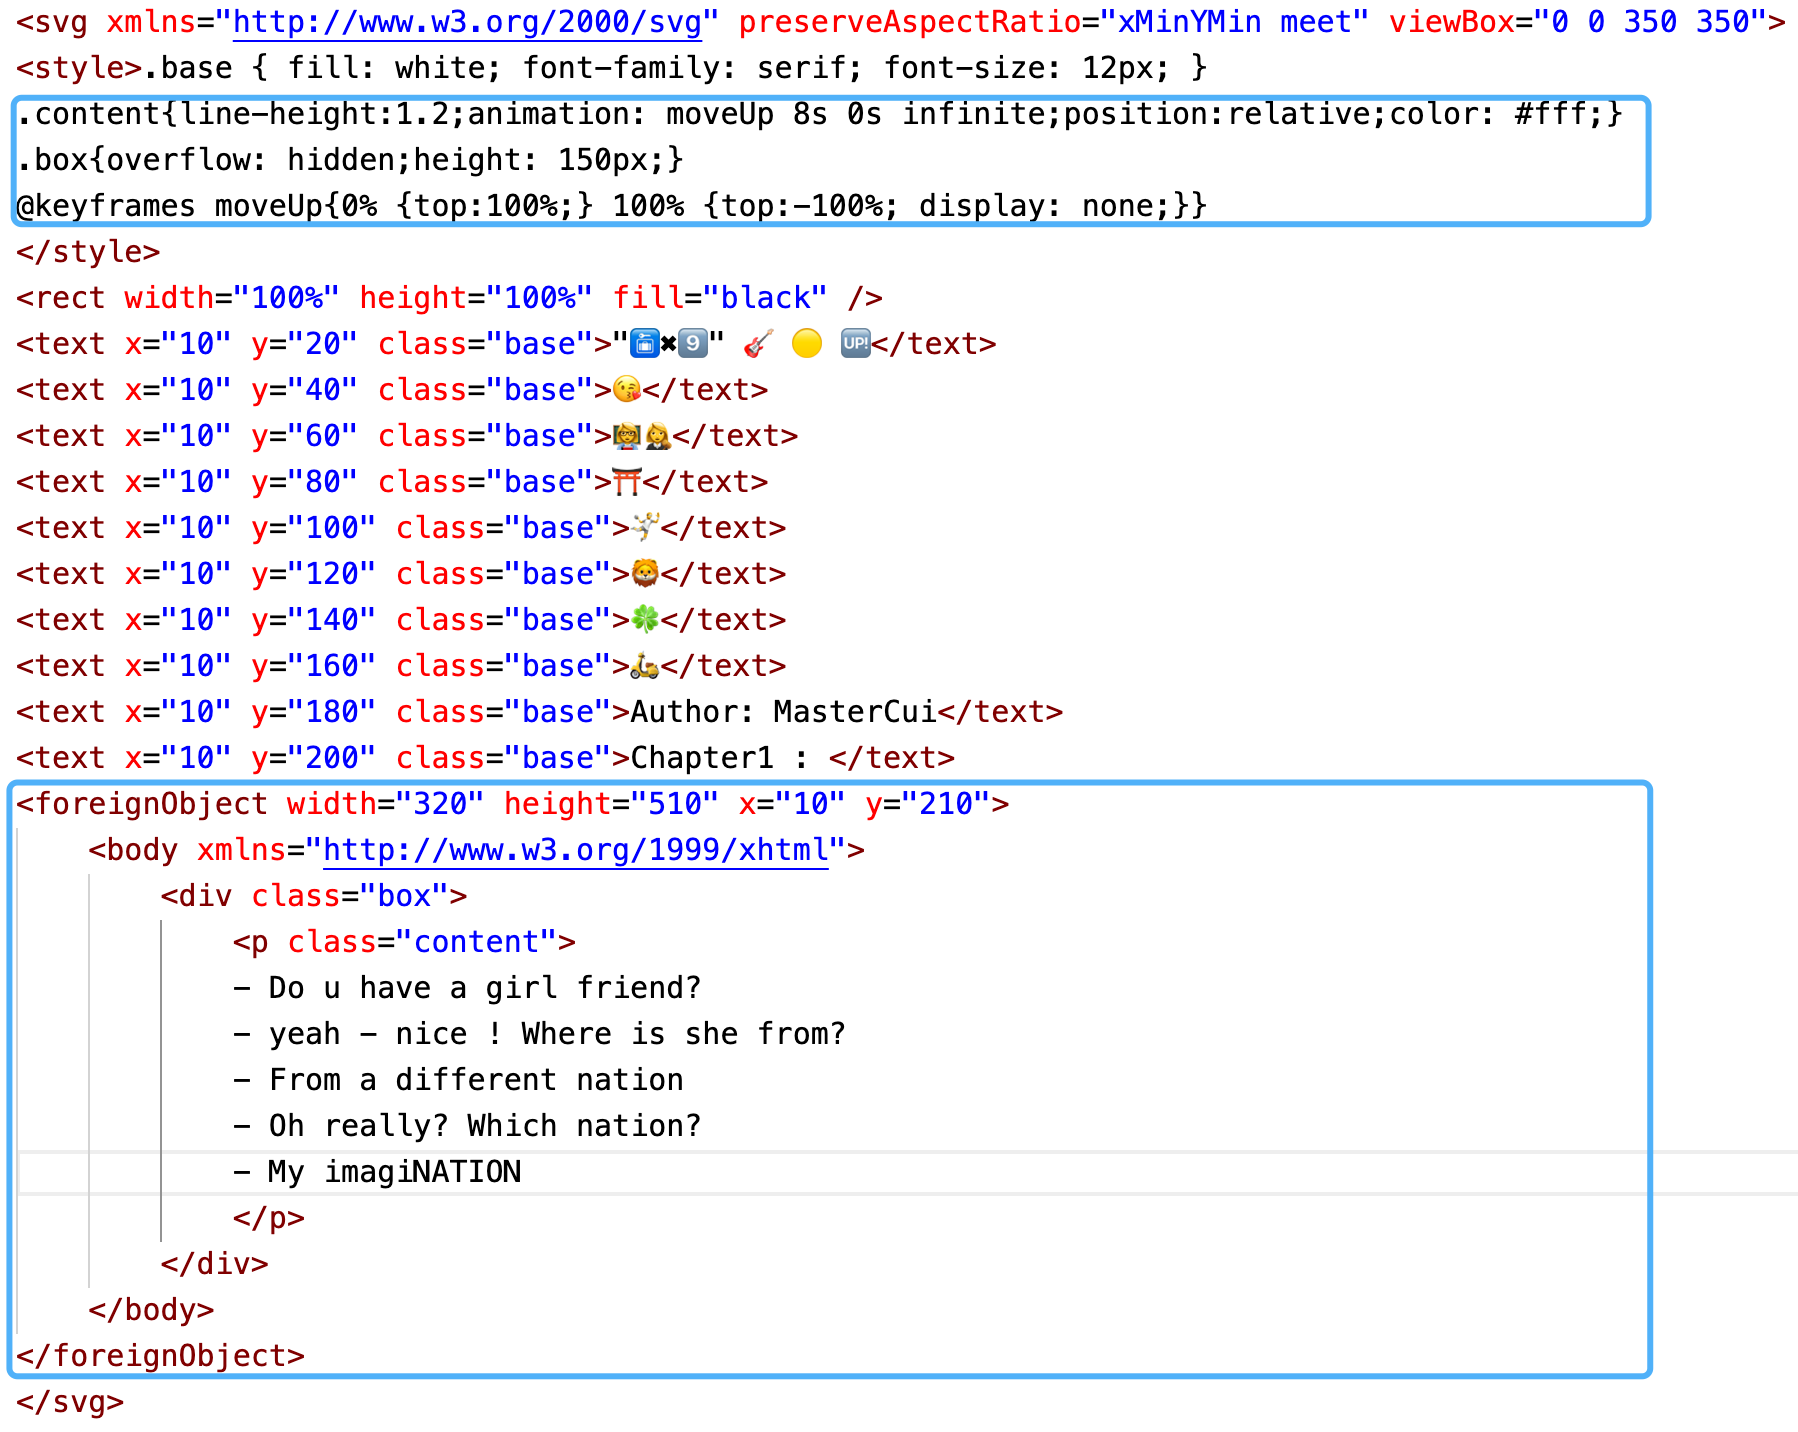Click the keycap 9 emoji
Image resolution: width=1798 pixels, height=1432 pixels.
[692, 345]
